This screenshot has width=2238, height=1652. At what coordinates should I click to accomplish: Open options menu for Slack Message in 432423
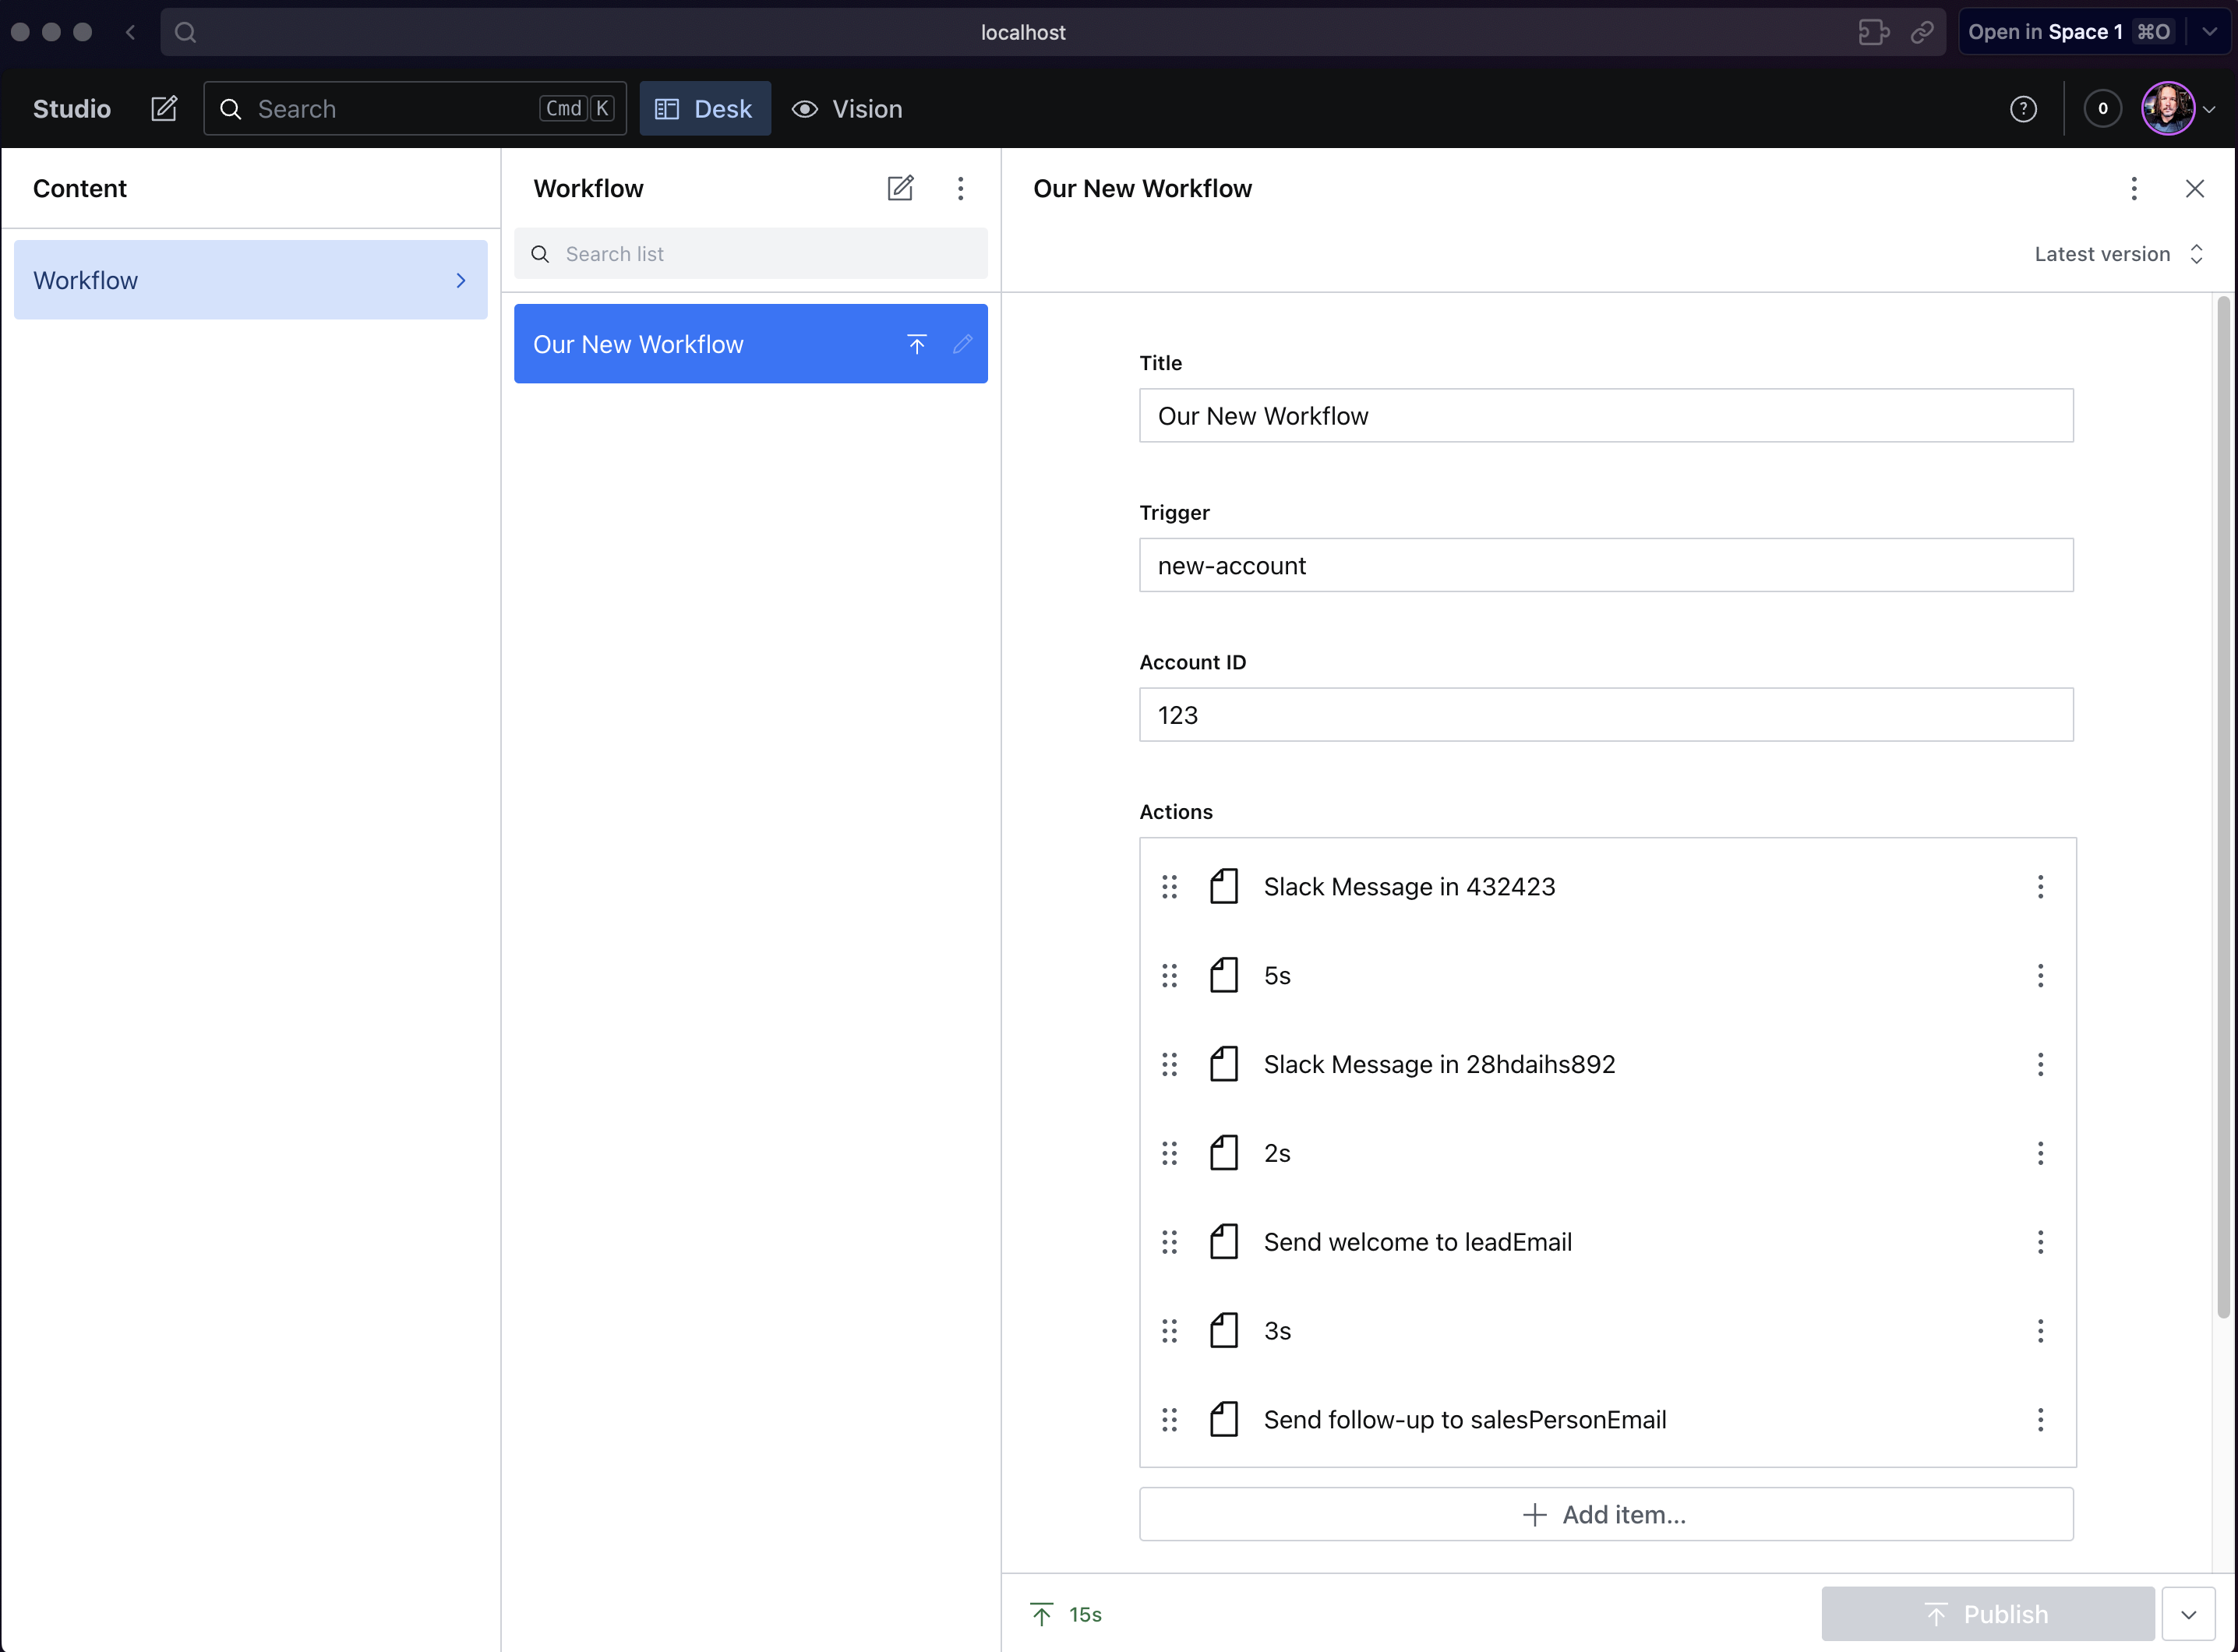(2040, 886)
